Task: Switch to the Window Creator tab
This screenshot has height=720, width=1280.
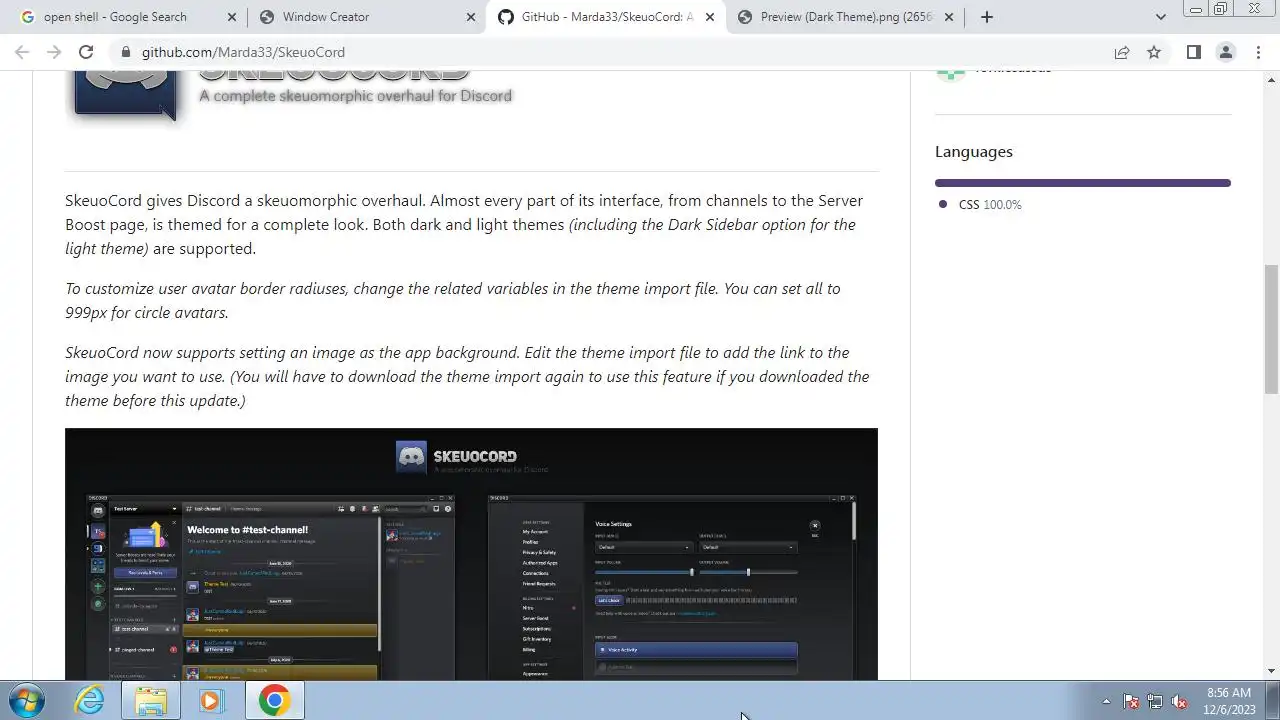Action: point(366,17)
